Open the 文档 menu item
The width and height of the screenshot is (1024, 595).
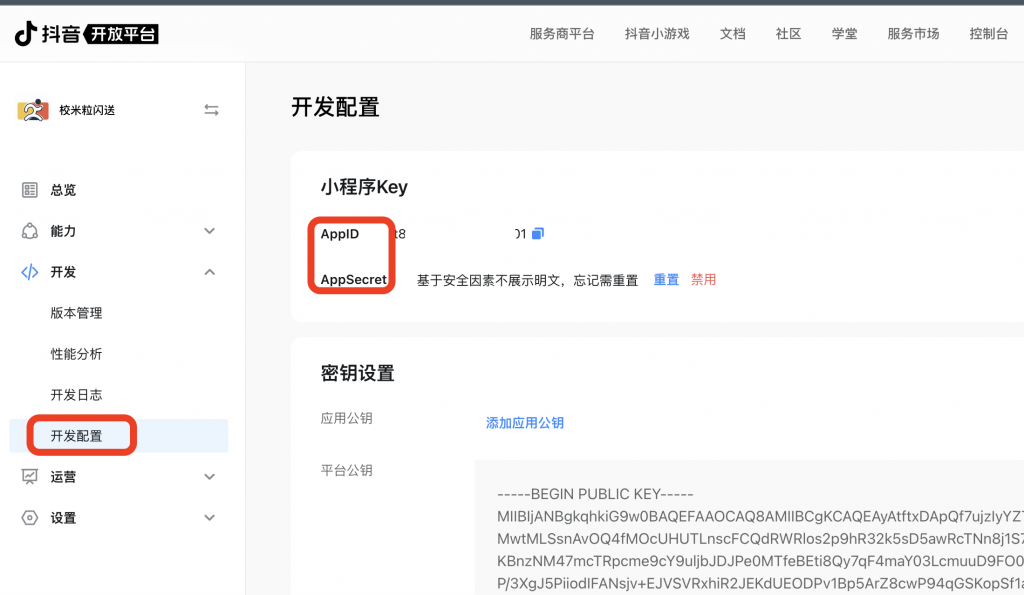click(x=732, y=33)
